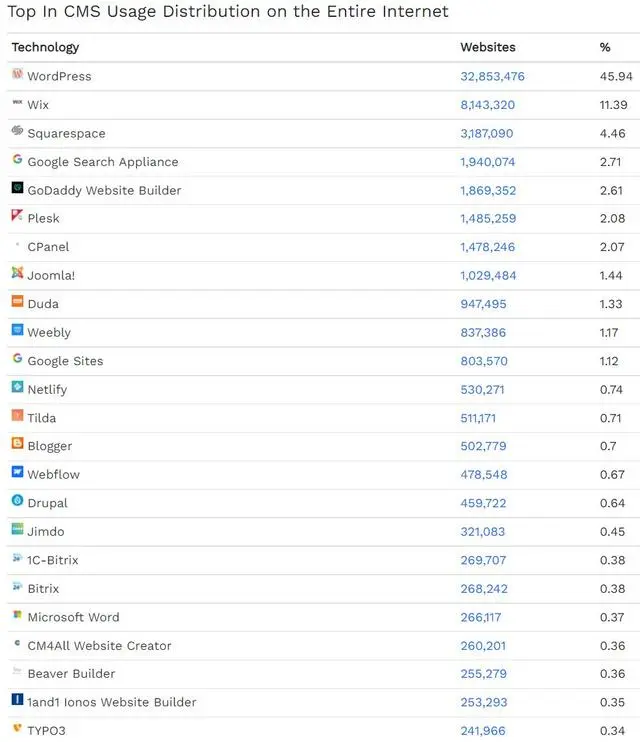Click the Websites column header
640x742 pixels.
[488, 47]
